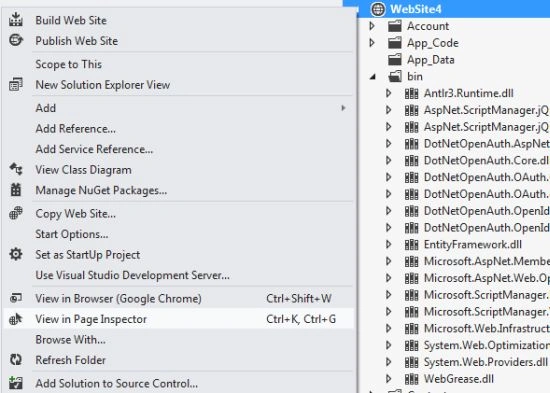The height and width of the screenshot is (393, 550).
Task: Click the Manage NuGet Packages icon
Action: point(16,190)
